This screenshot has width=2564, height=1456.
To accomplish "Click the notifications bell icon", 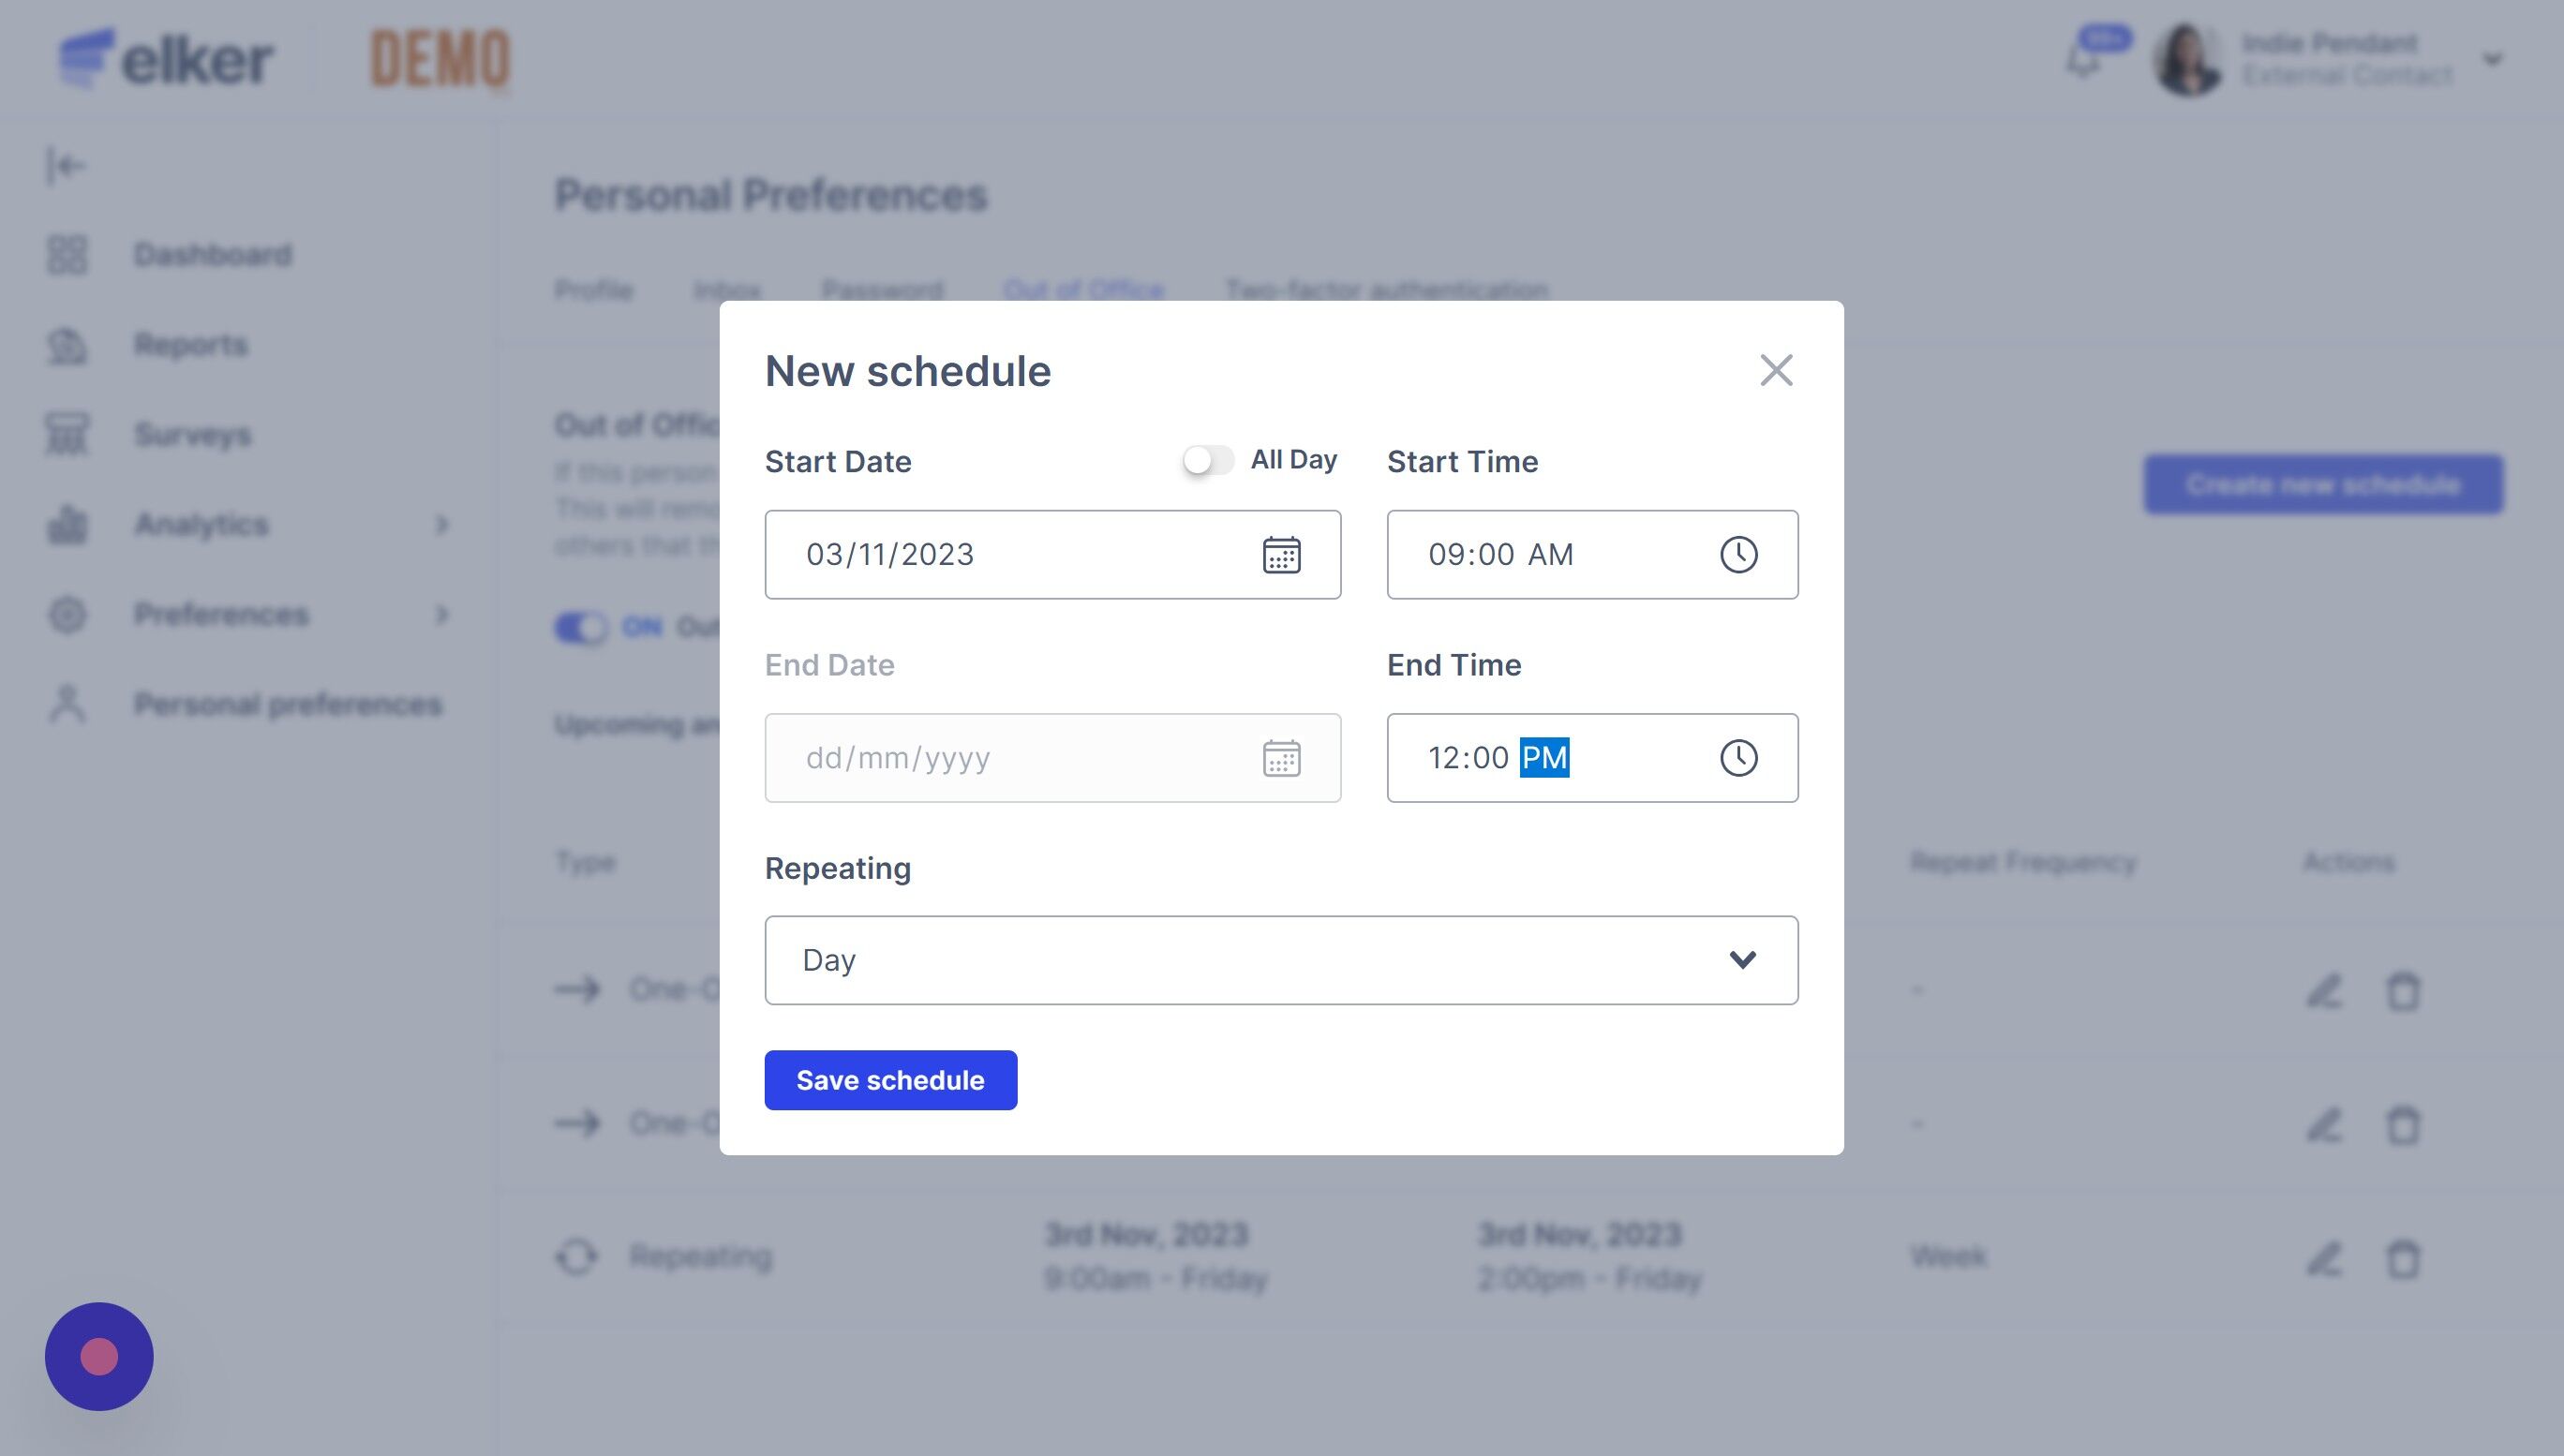I will coord(2084,60).
